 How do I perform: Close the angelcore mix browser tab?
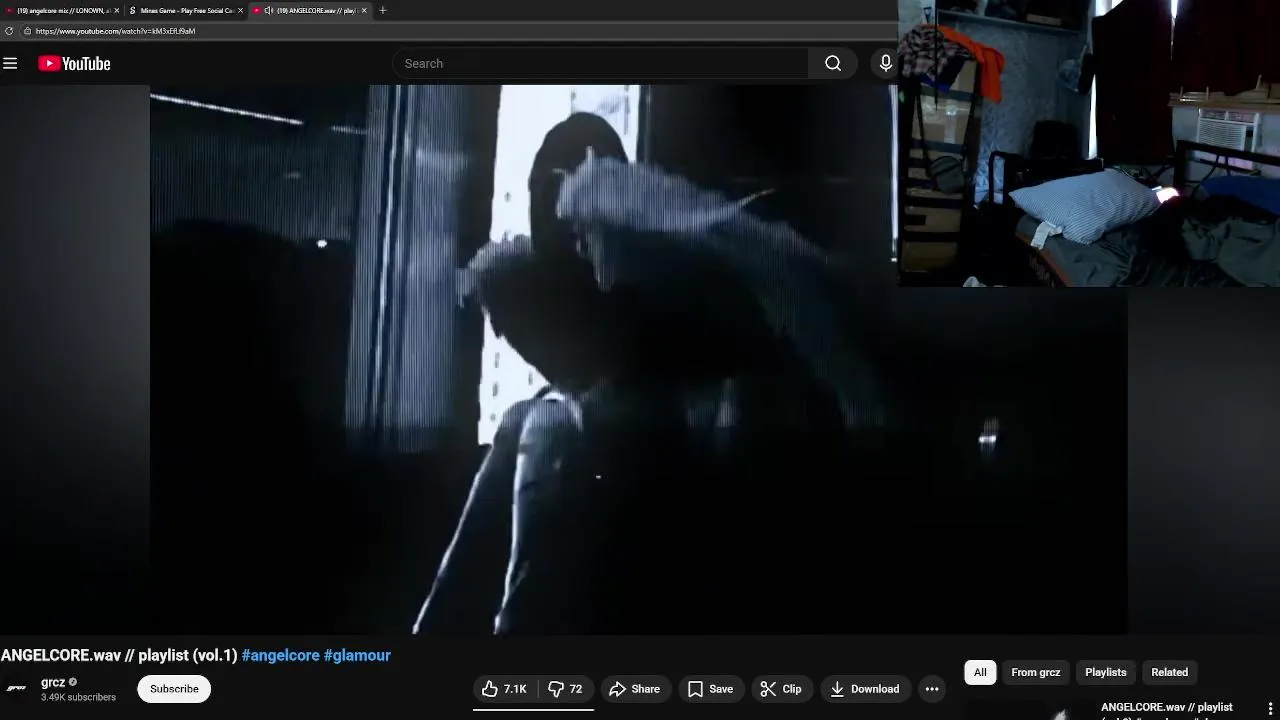coord(116,10)
